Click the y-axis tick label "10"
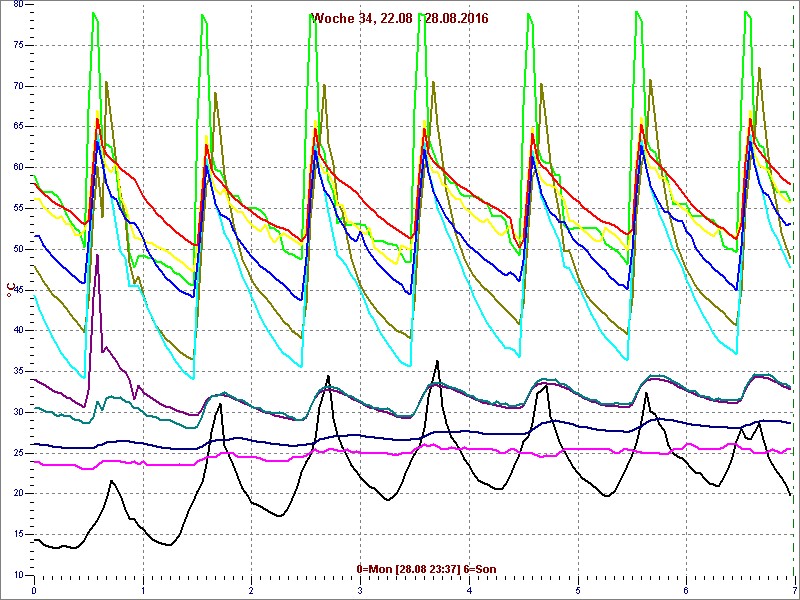The height and width of the screenshot is (600, 800). 18,576
